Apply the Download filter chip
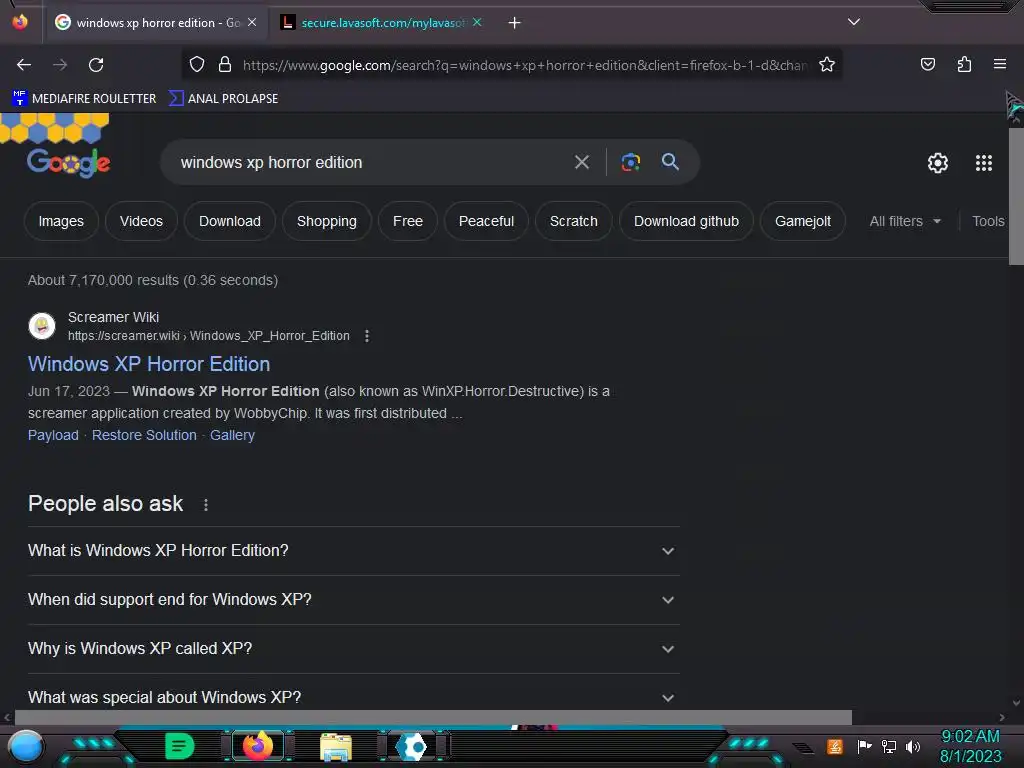Image resolution: width=1024 pixels, height=768 pixels. click(230, 221)
